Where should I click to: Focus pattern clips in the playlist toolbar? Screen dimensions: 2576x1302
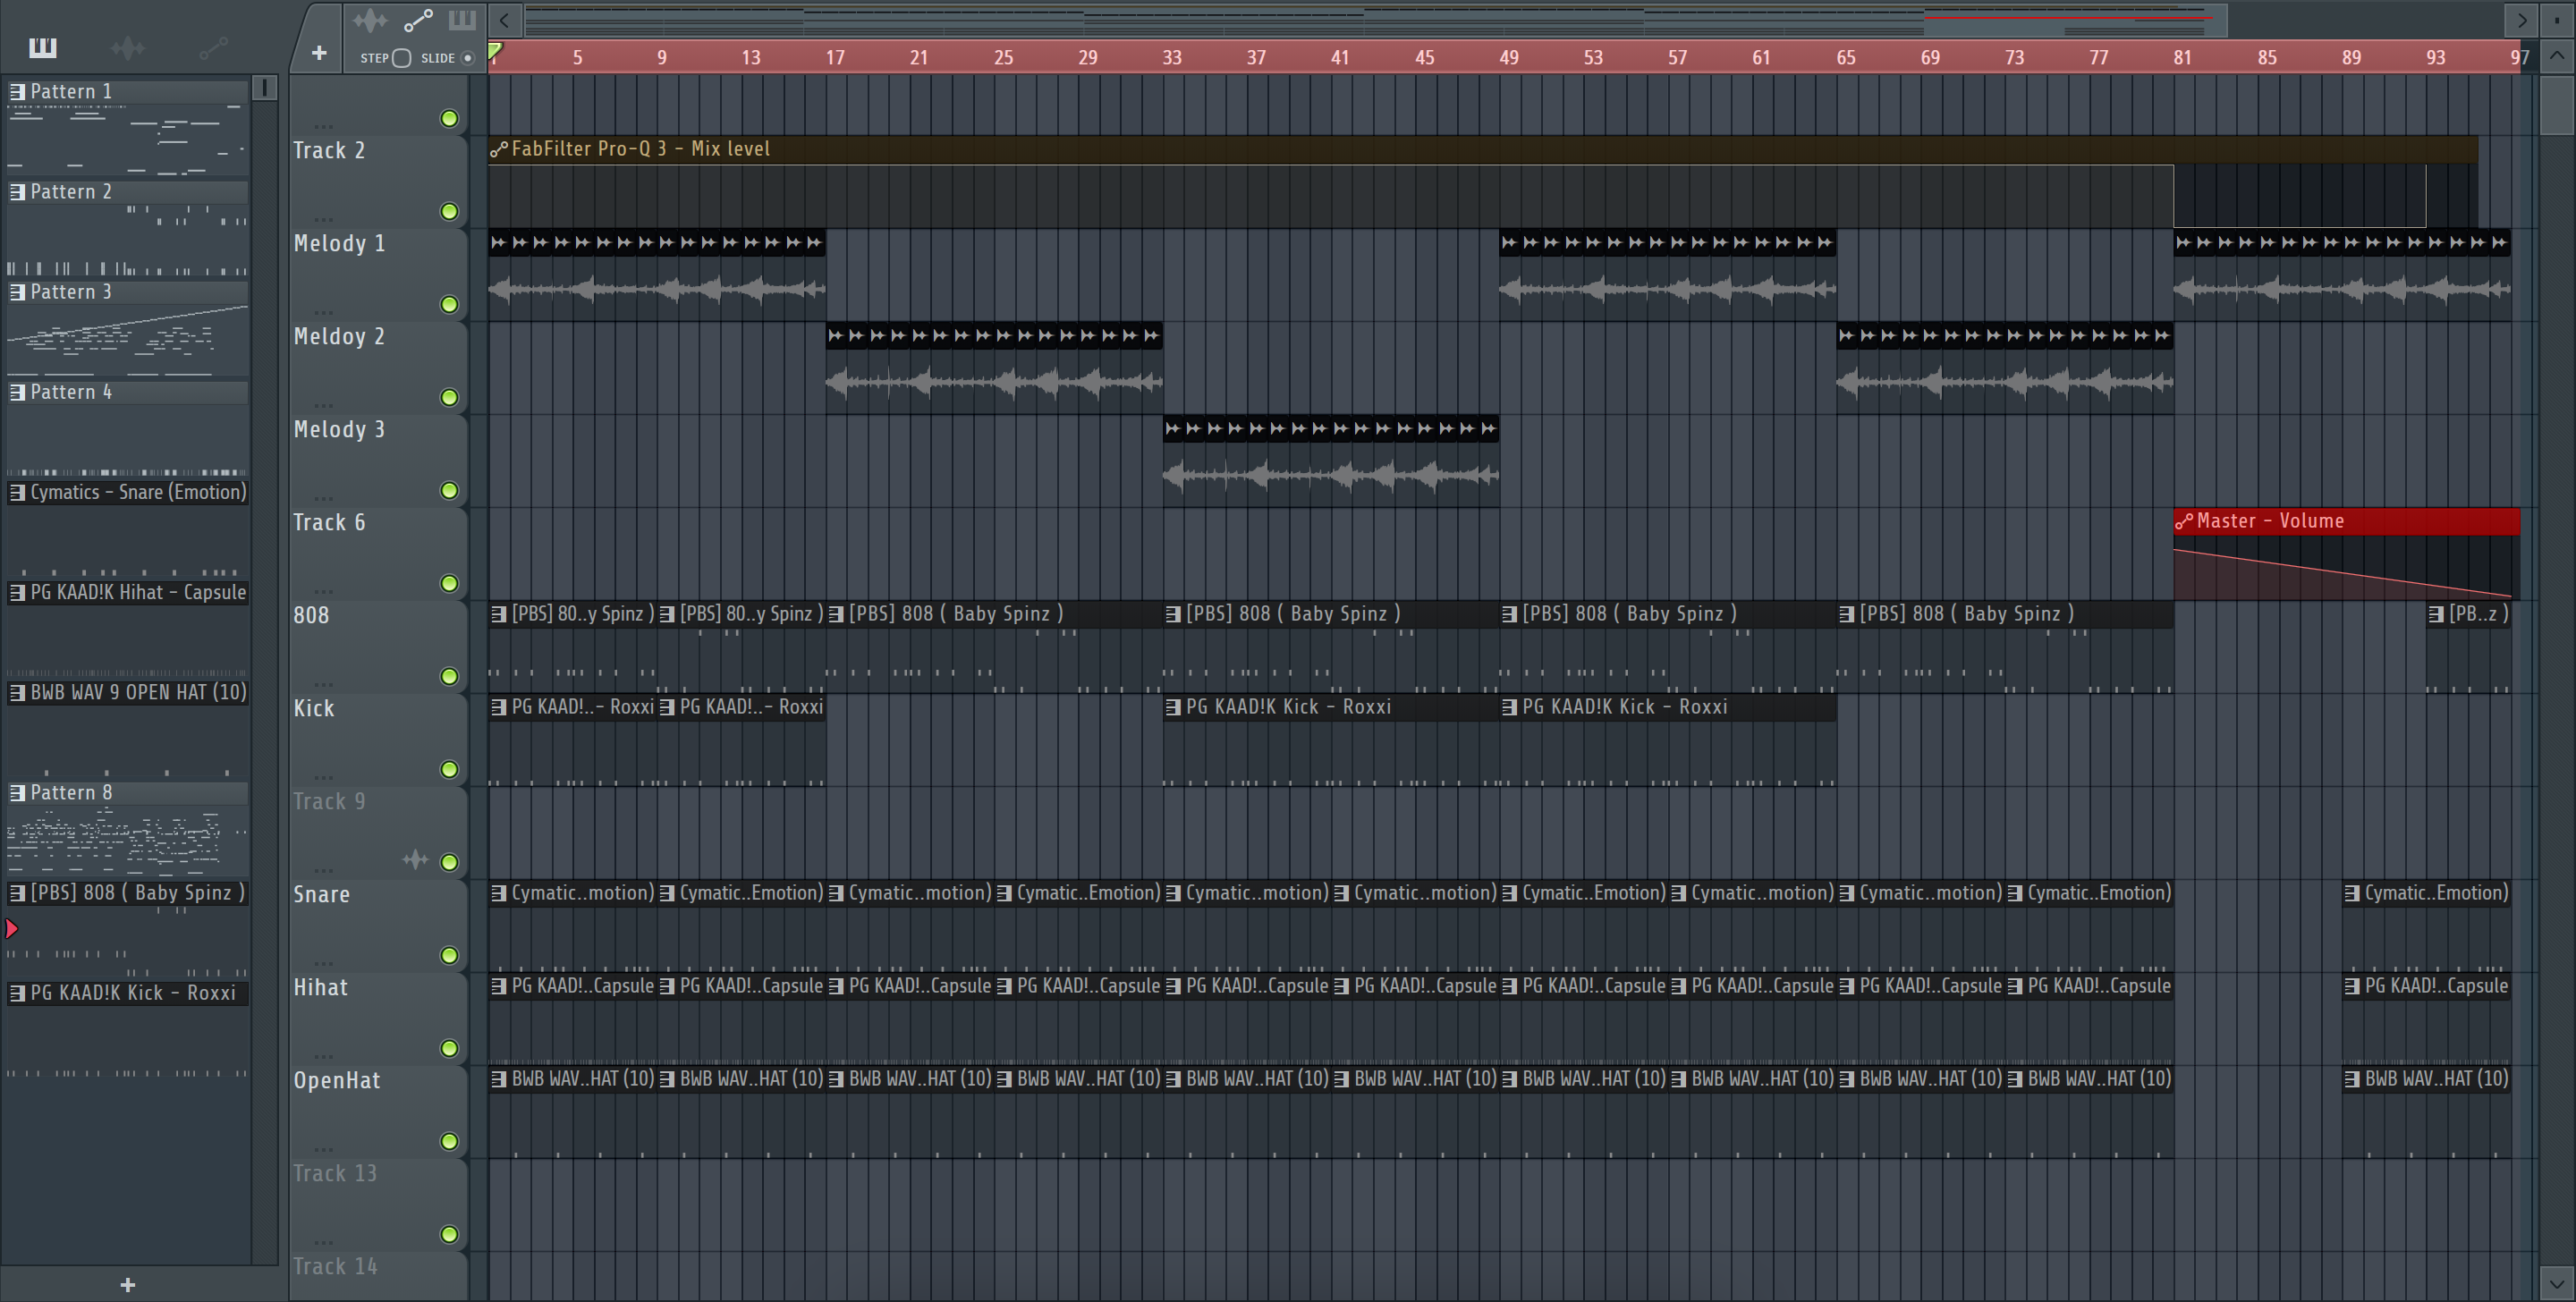pyautogui.click(x=462, y=20)
